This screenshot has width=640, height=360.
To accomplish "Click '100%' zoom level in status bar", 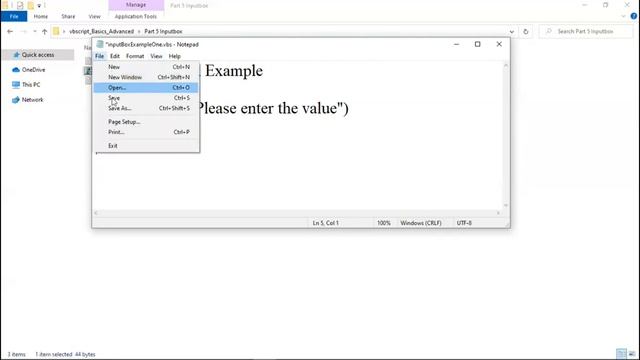I will (384, 223).
